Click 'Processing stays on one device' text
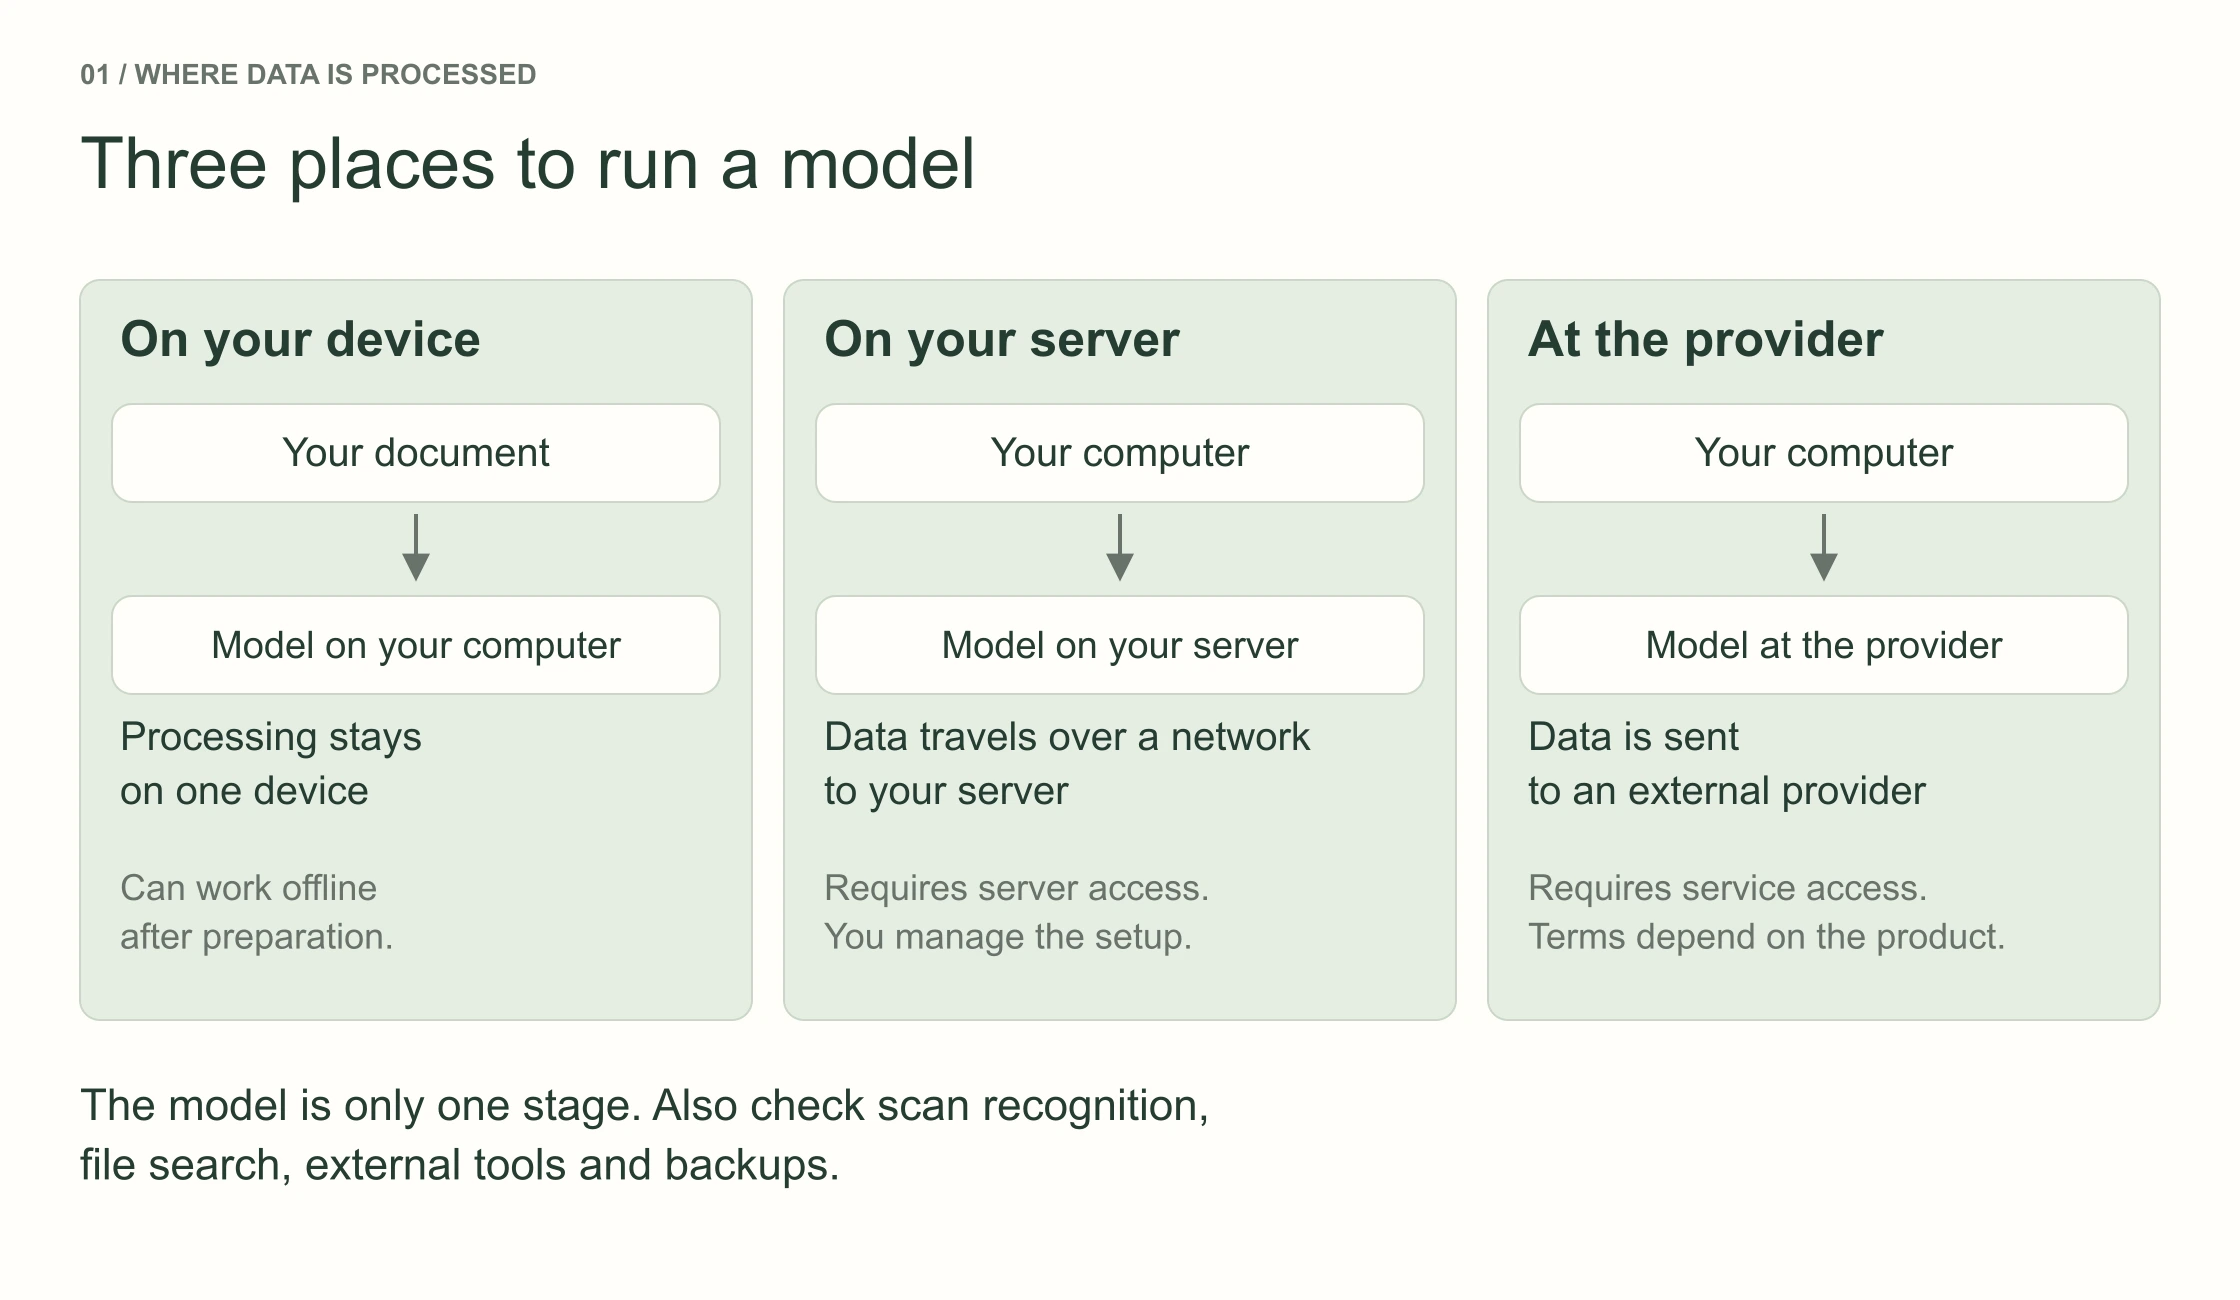The height and width of the screenshot is (1300, 2240). [271, 764]
